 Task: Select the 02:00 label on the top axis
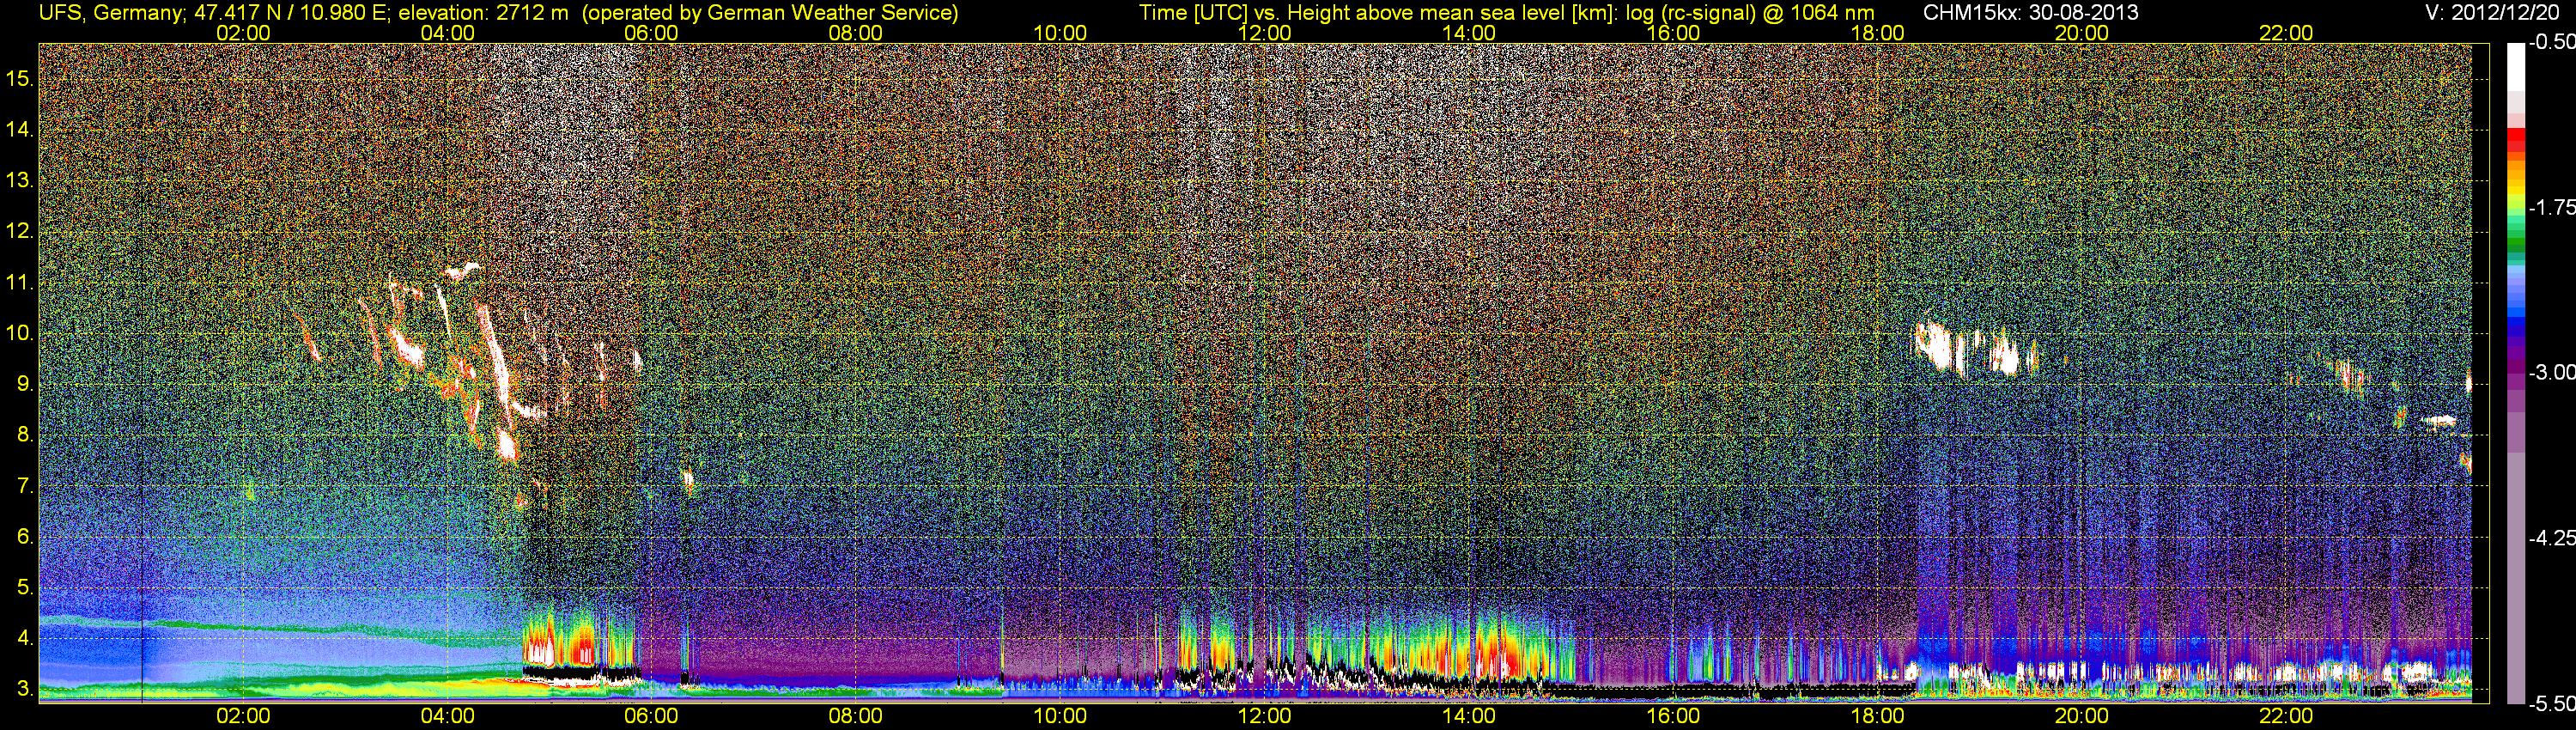(x=243, y=33)
